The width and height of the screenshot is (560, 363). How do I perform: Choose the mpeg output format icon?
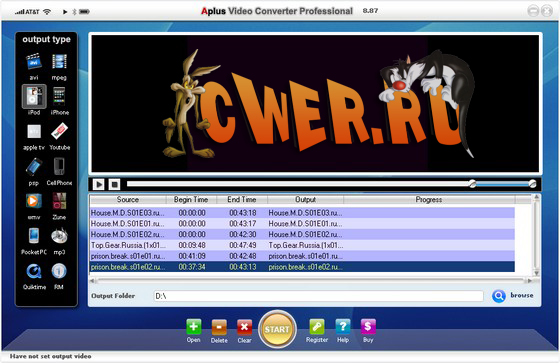[x=59, y=61]
